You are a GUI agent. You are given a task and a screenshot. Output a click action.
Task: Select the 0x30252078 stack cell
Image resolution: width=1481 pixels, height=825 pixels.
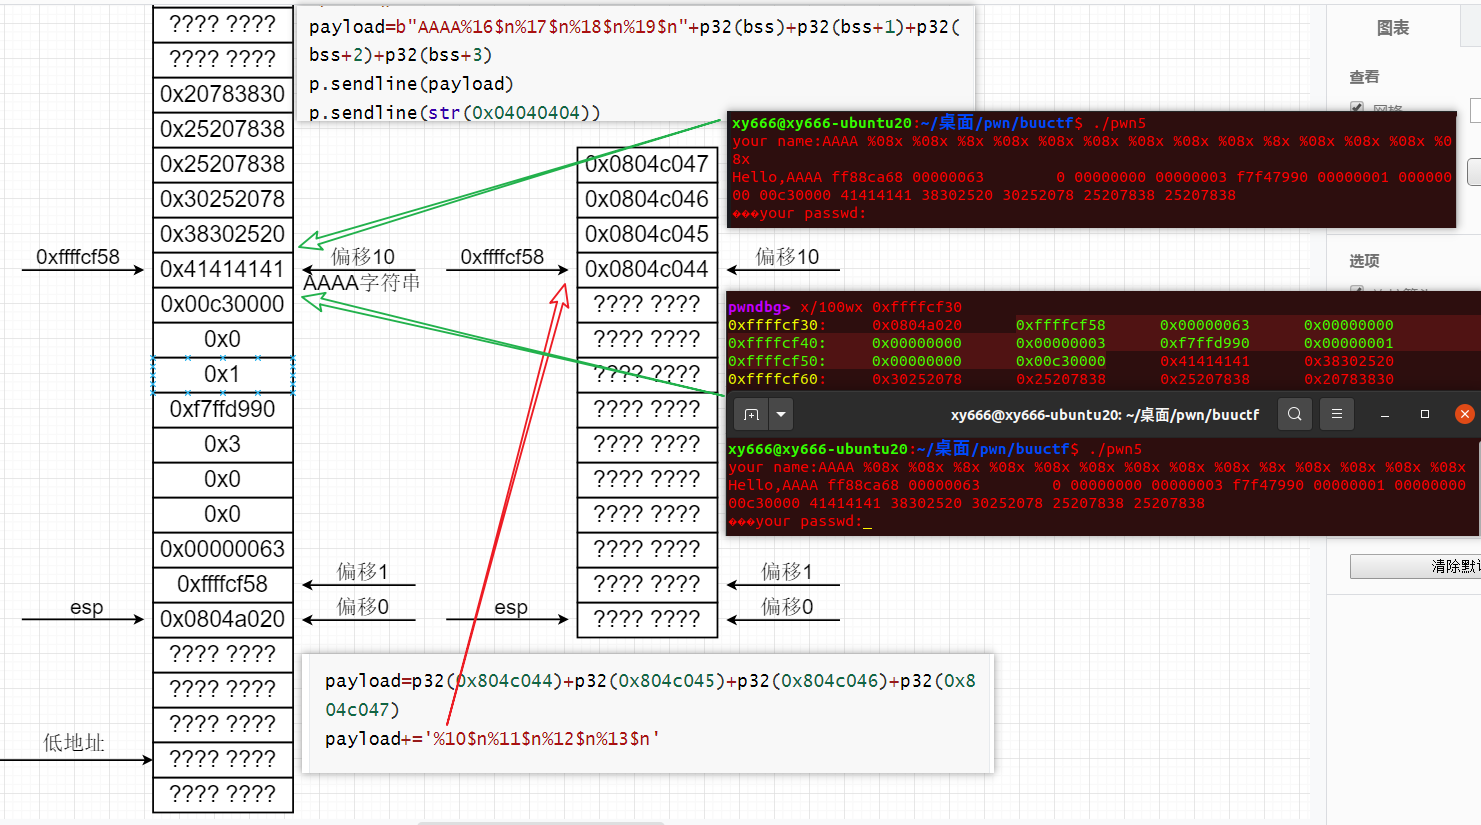point(223,199)
